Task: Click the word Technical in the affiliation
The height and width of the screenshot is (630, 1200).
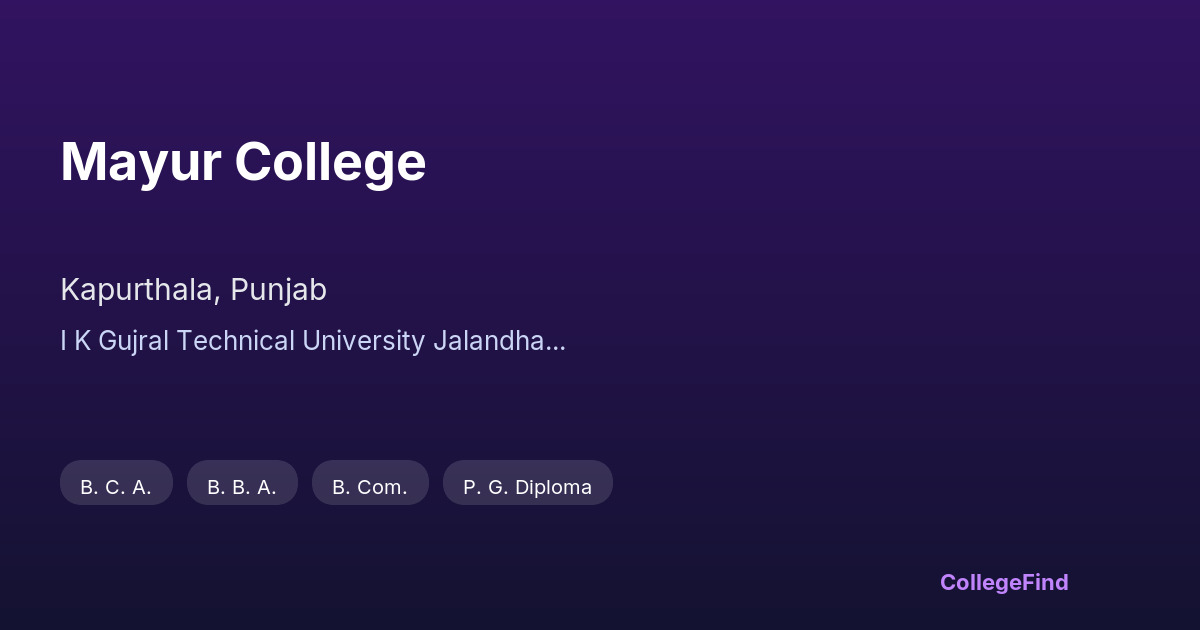Action: [235, 341]
